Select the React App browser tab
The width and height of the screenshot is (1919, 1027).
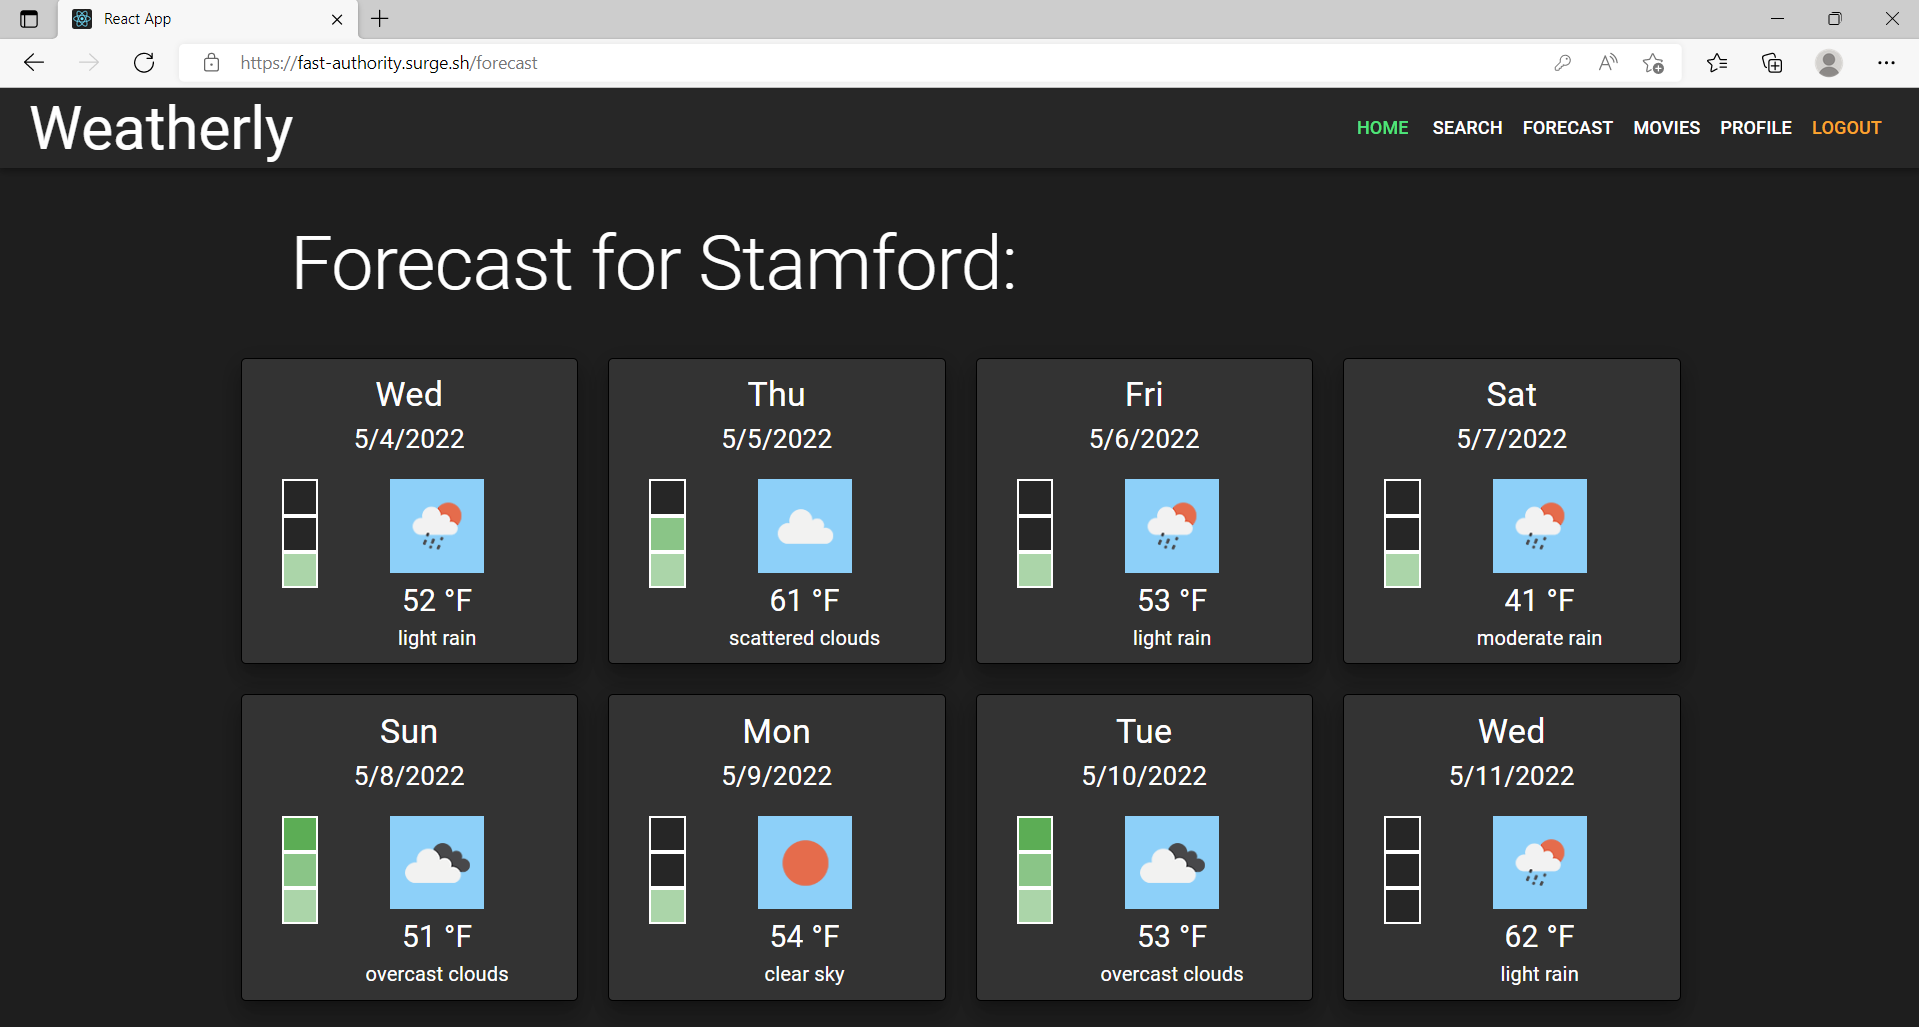click(x=208, y=19)
